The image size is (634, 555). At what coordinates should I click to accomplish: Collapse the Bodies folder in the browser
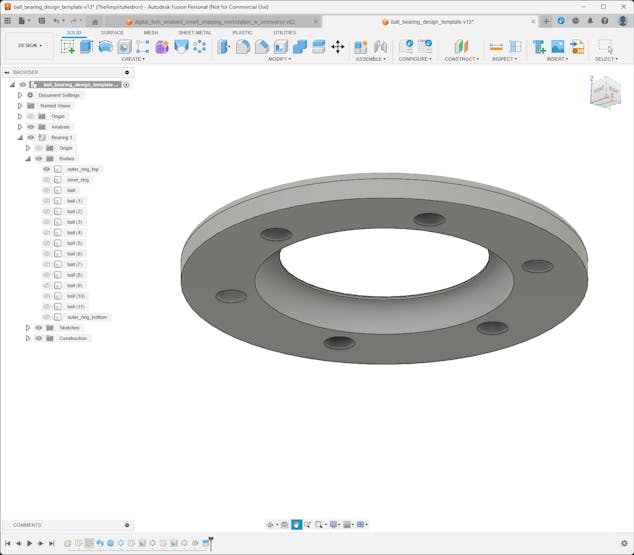[x=28, y=158]
